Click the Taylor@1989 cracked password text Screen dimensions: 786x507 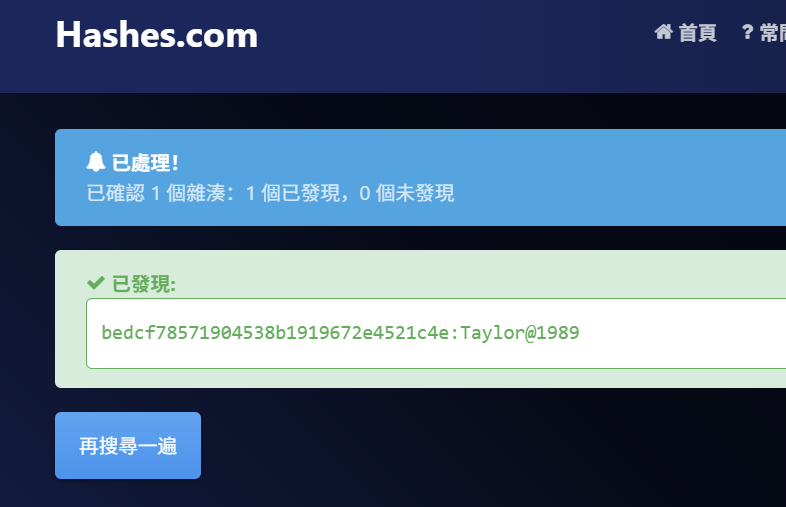(x=520, y=333)
